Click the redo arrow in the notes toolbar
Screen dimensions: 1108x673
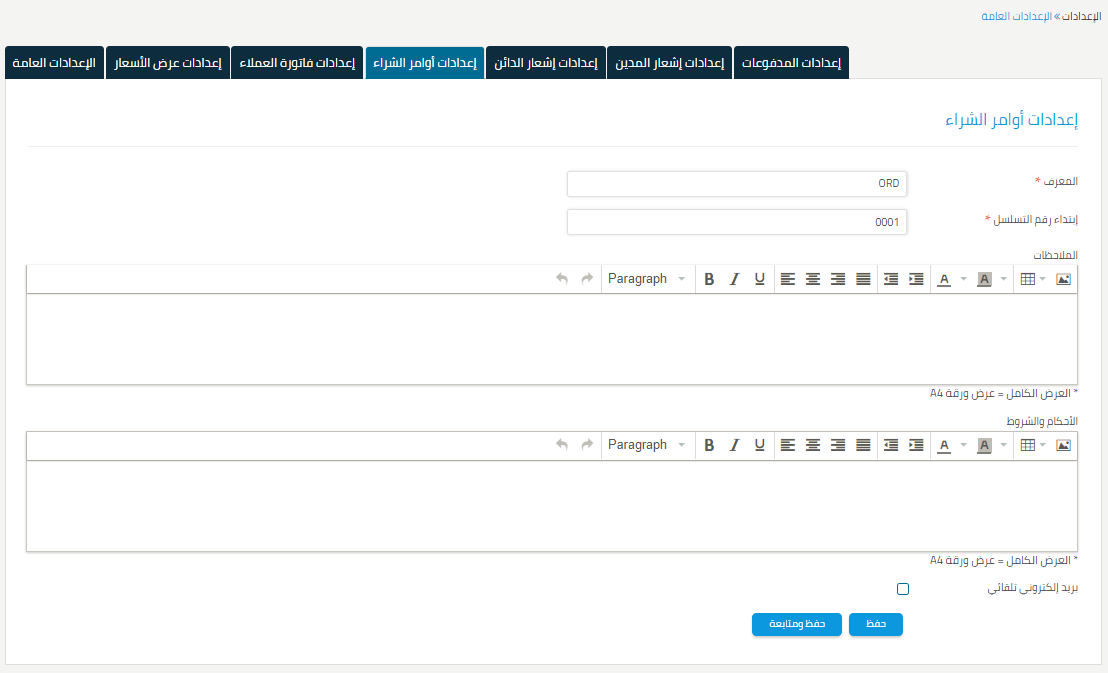click(586, 279)
